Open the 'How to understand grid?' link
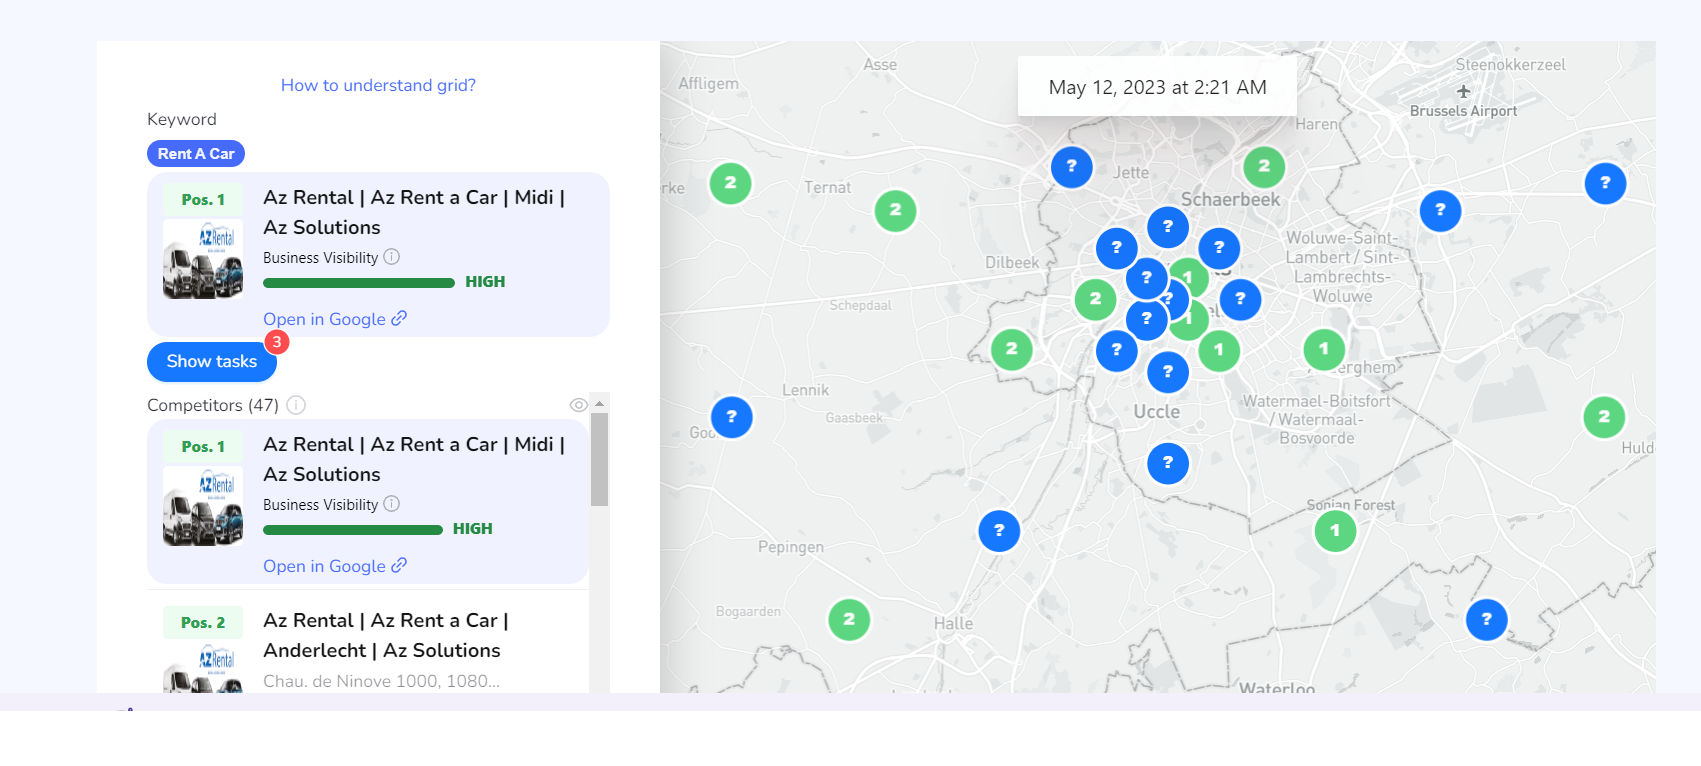1701x766 pixels. point(378,85)
